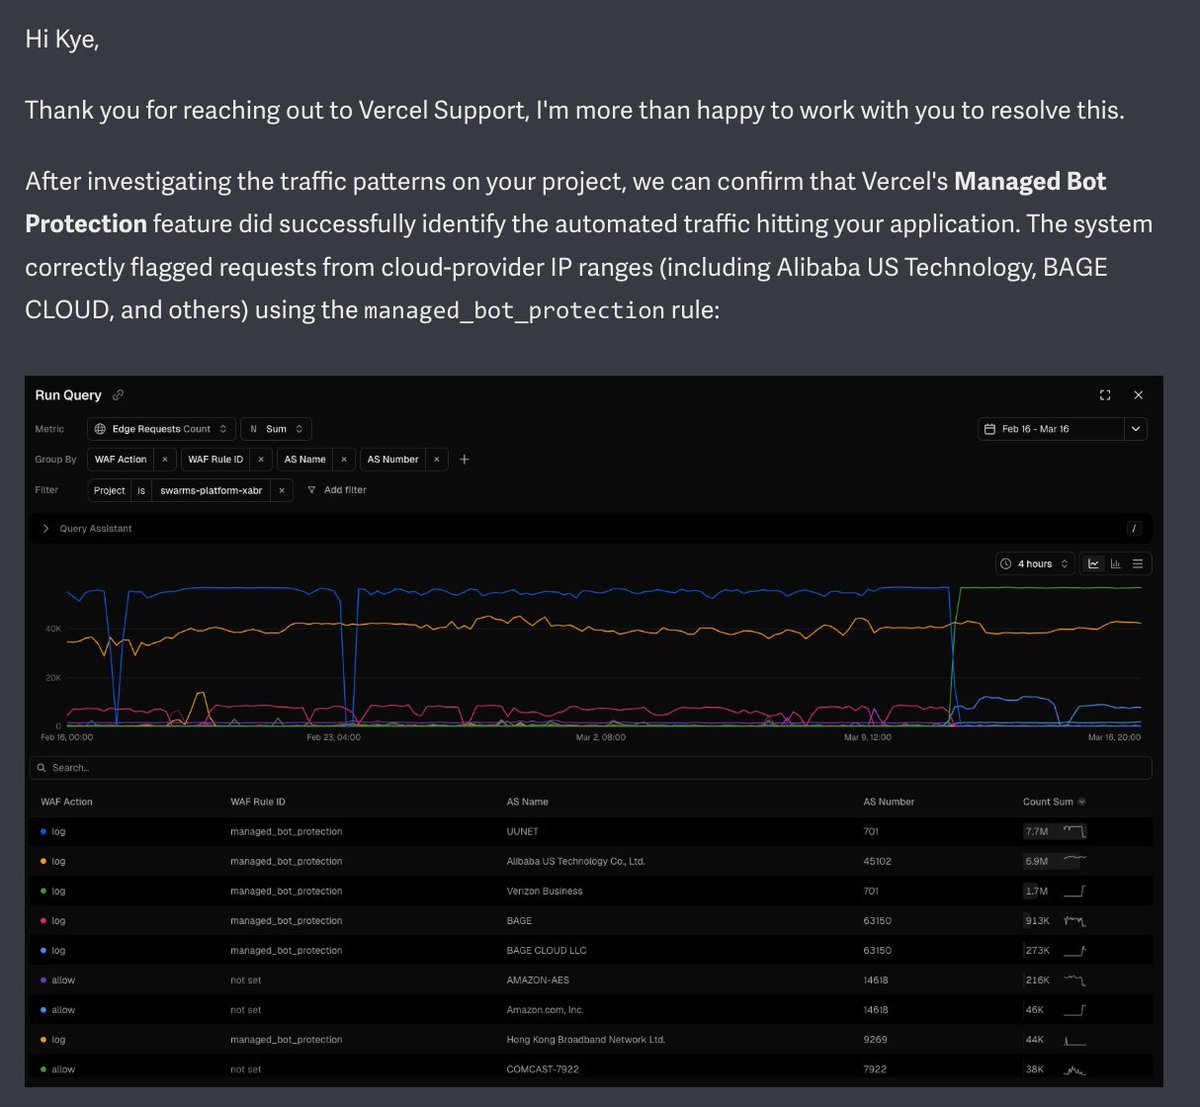This screenshot has width=1200, height=1107.
Task: Open the 4 hours interval dropdown
Action: click(1035, 564)
